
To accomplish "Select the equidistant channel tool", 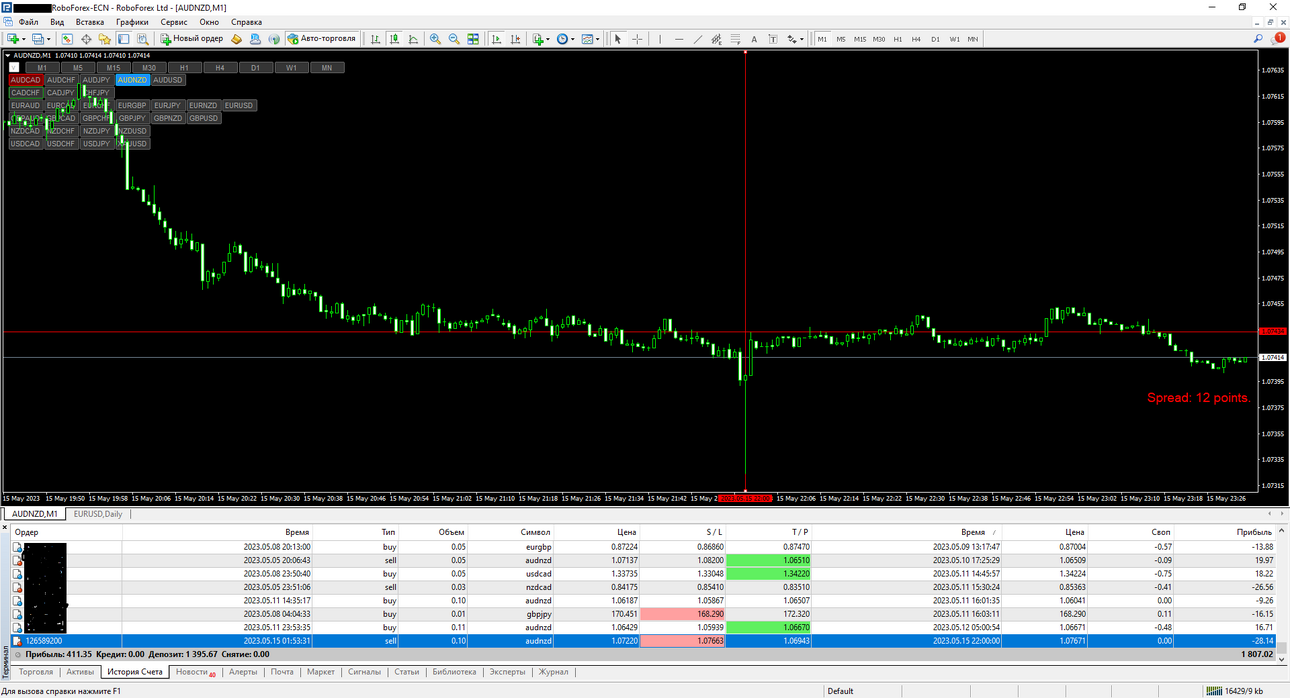I will tap(716, 39).
